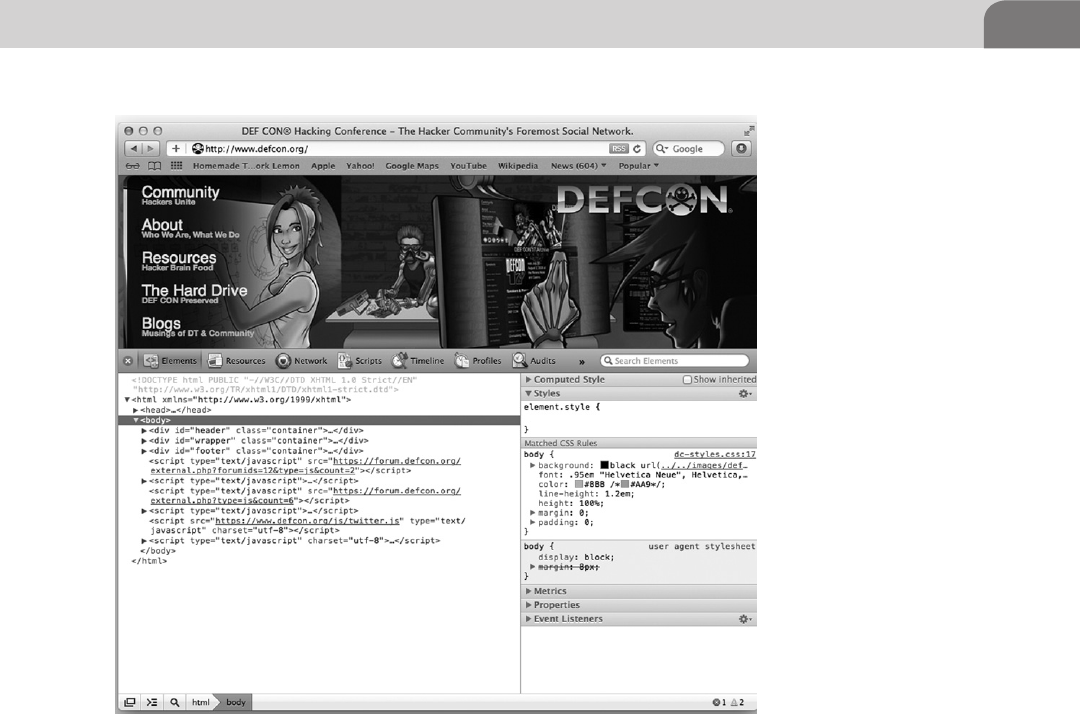
Task: Show bookmarks with the open book icon
Action: click(x=155, y=166)
